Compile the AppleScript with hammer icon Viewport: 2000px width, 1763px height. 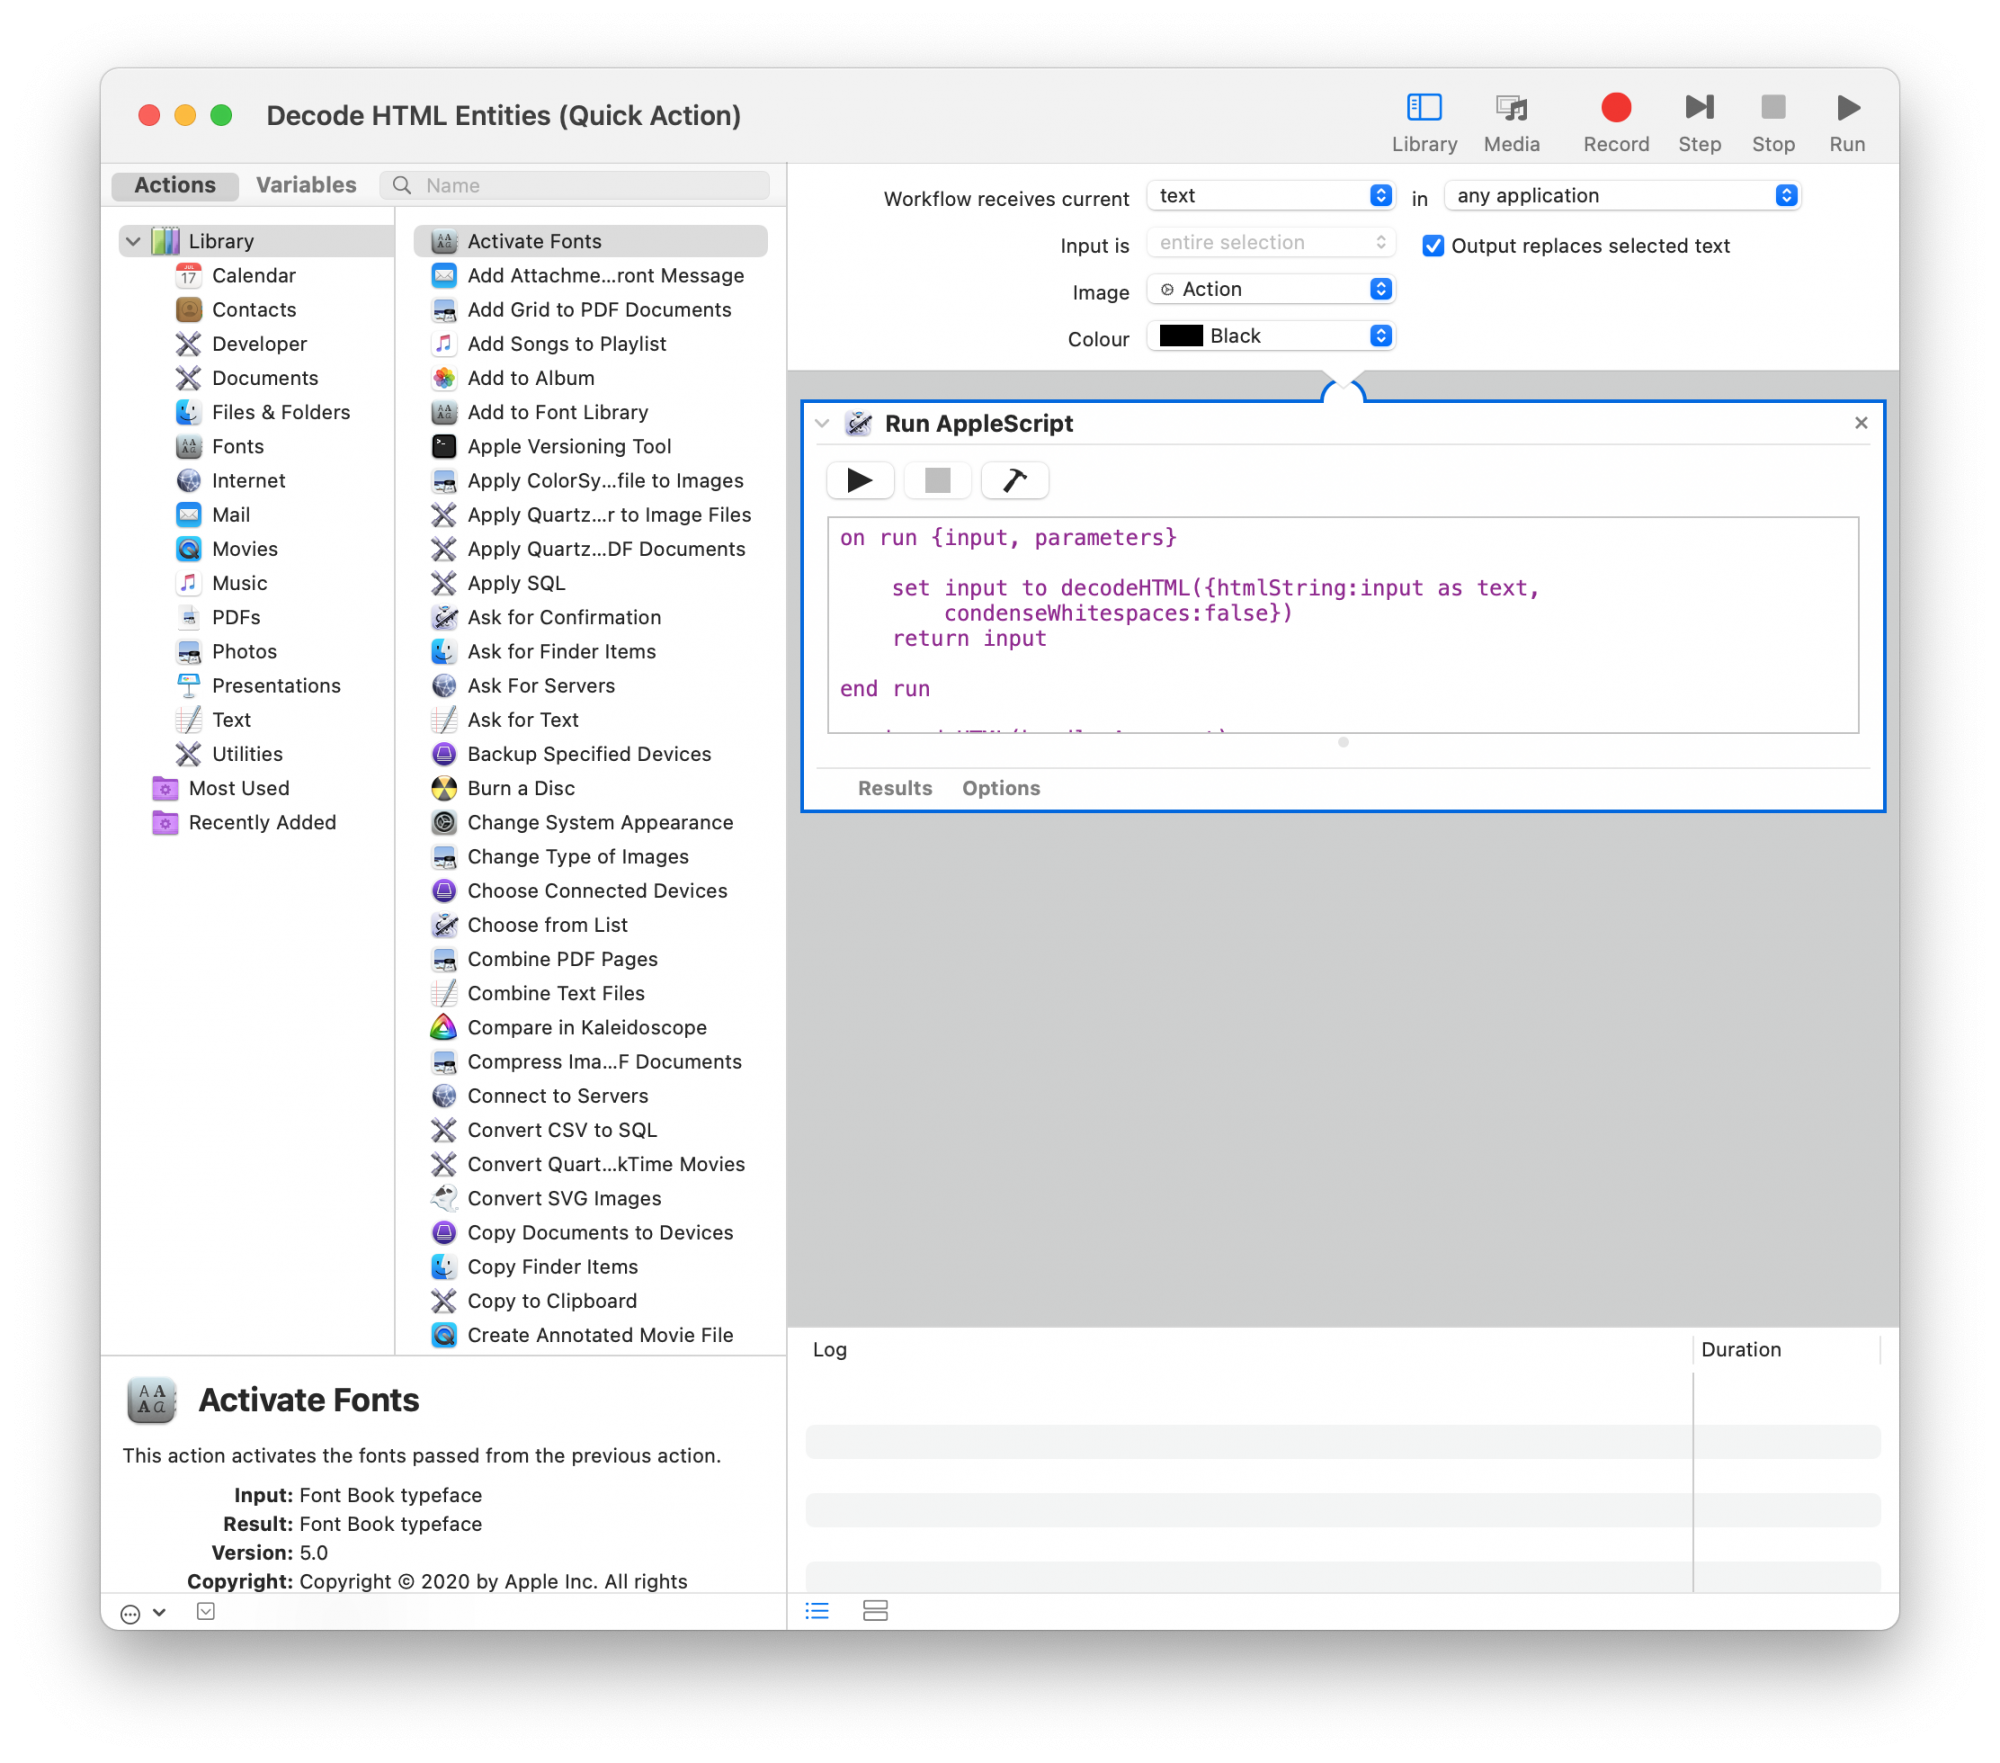coord(1014,480)
